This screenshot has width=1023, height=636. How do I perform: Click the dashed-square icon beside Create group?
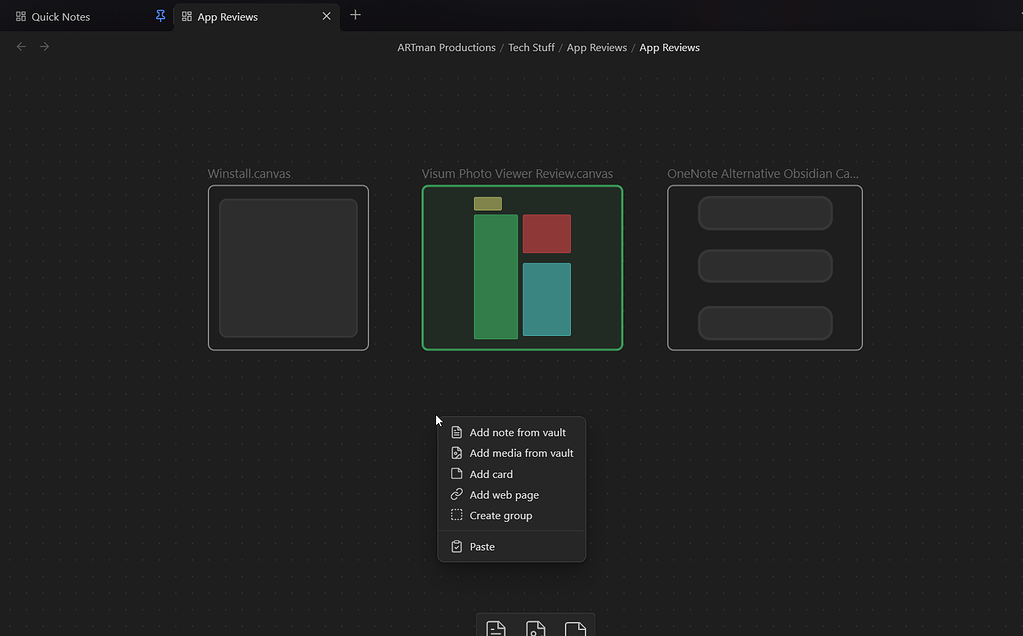click(x=457, y=515)
